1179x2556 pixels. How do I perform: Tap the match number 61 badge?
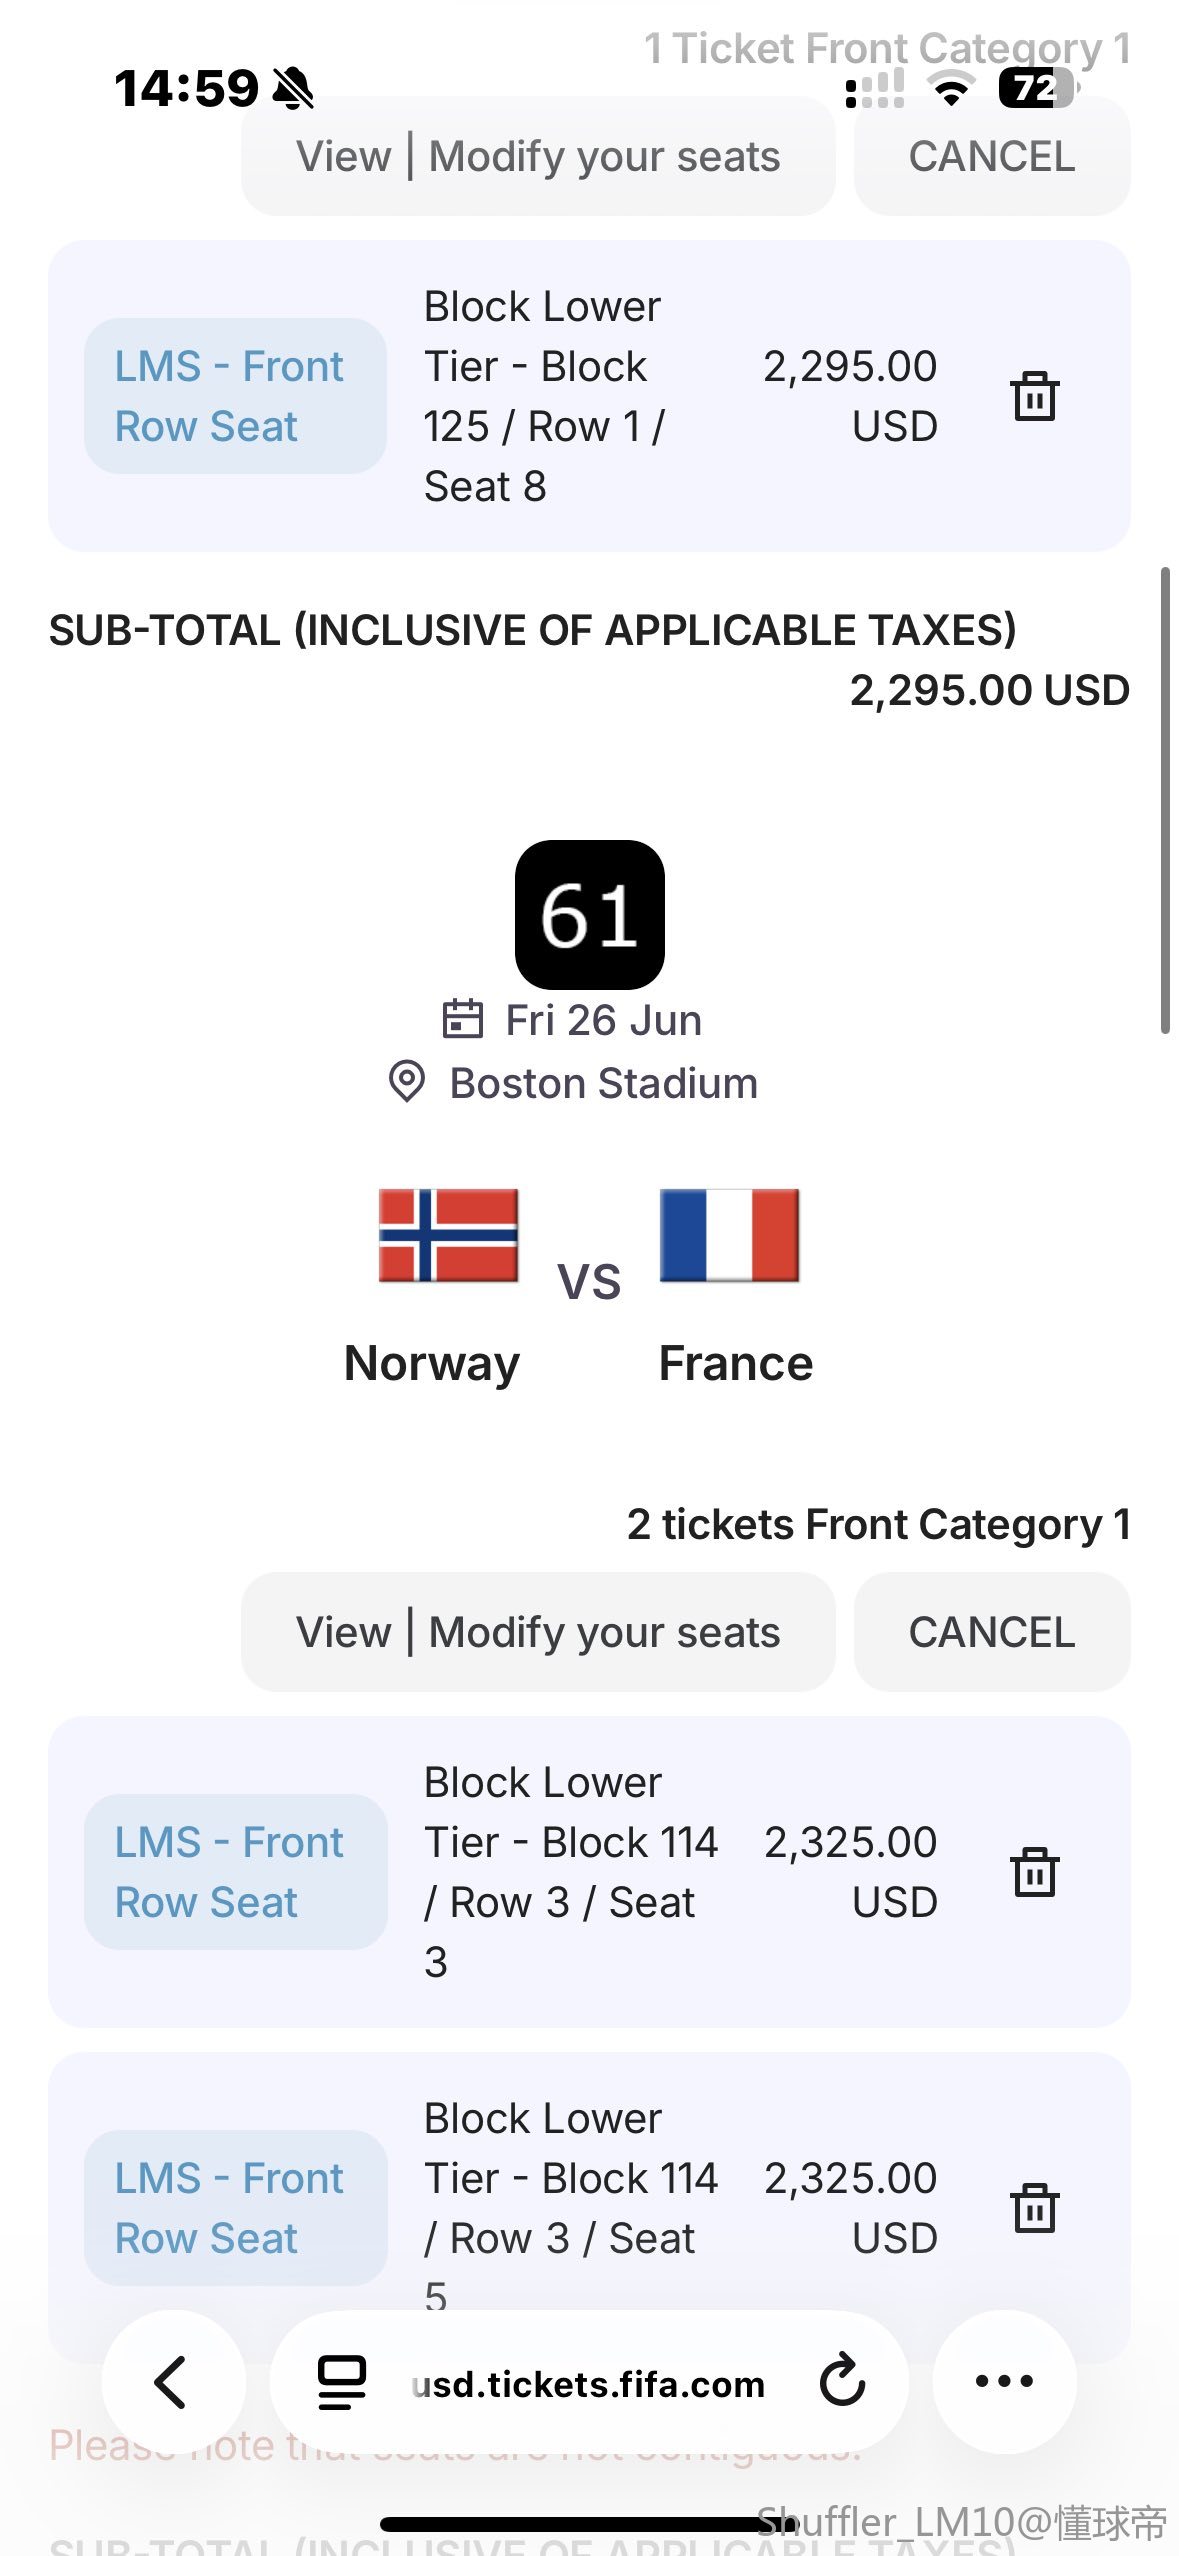(589, 915)
